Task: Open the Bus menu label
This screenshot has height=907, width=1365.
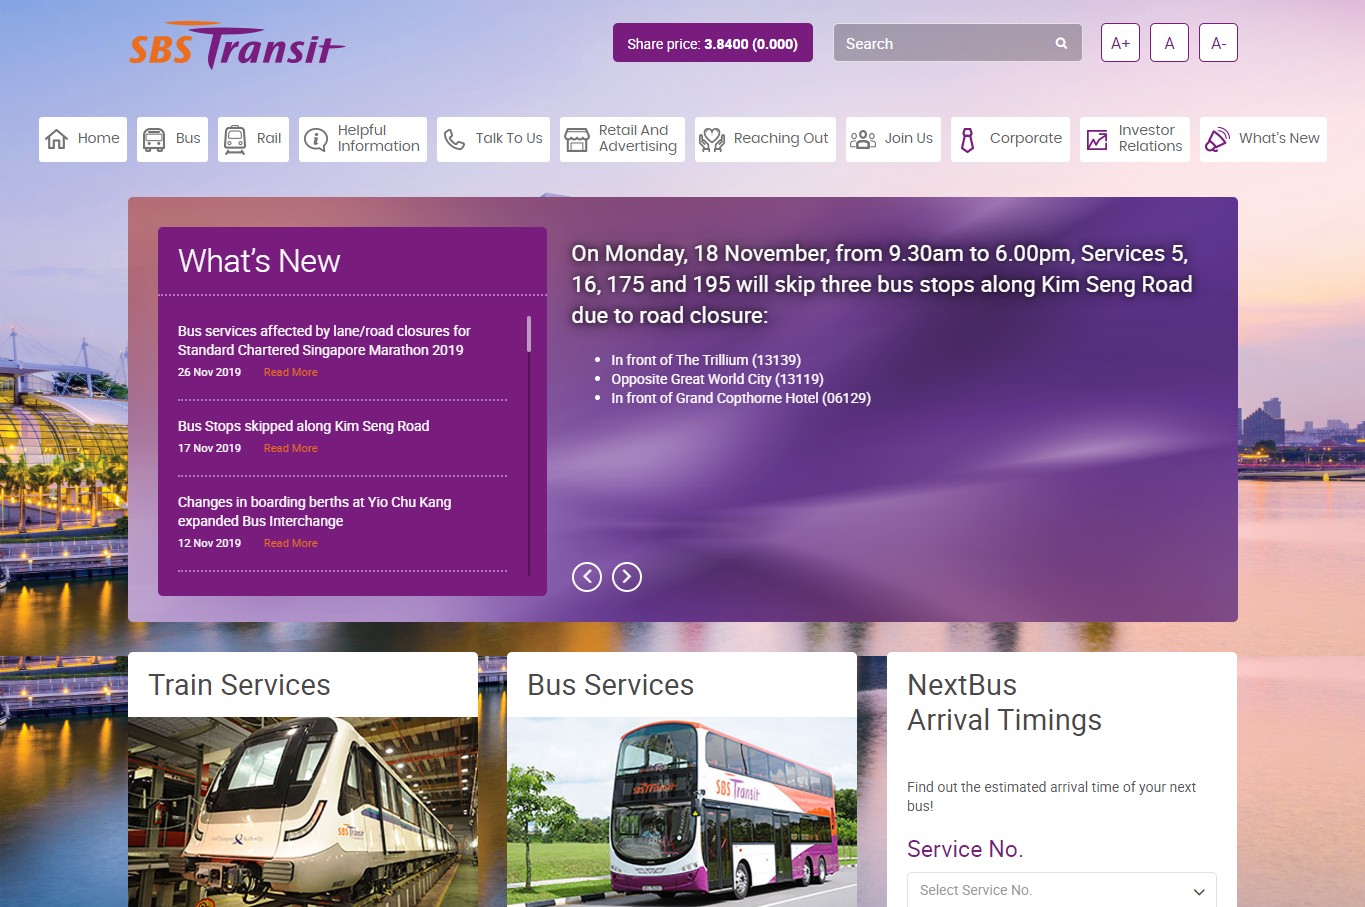Action: click(x=188, y=139)
